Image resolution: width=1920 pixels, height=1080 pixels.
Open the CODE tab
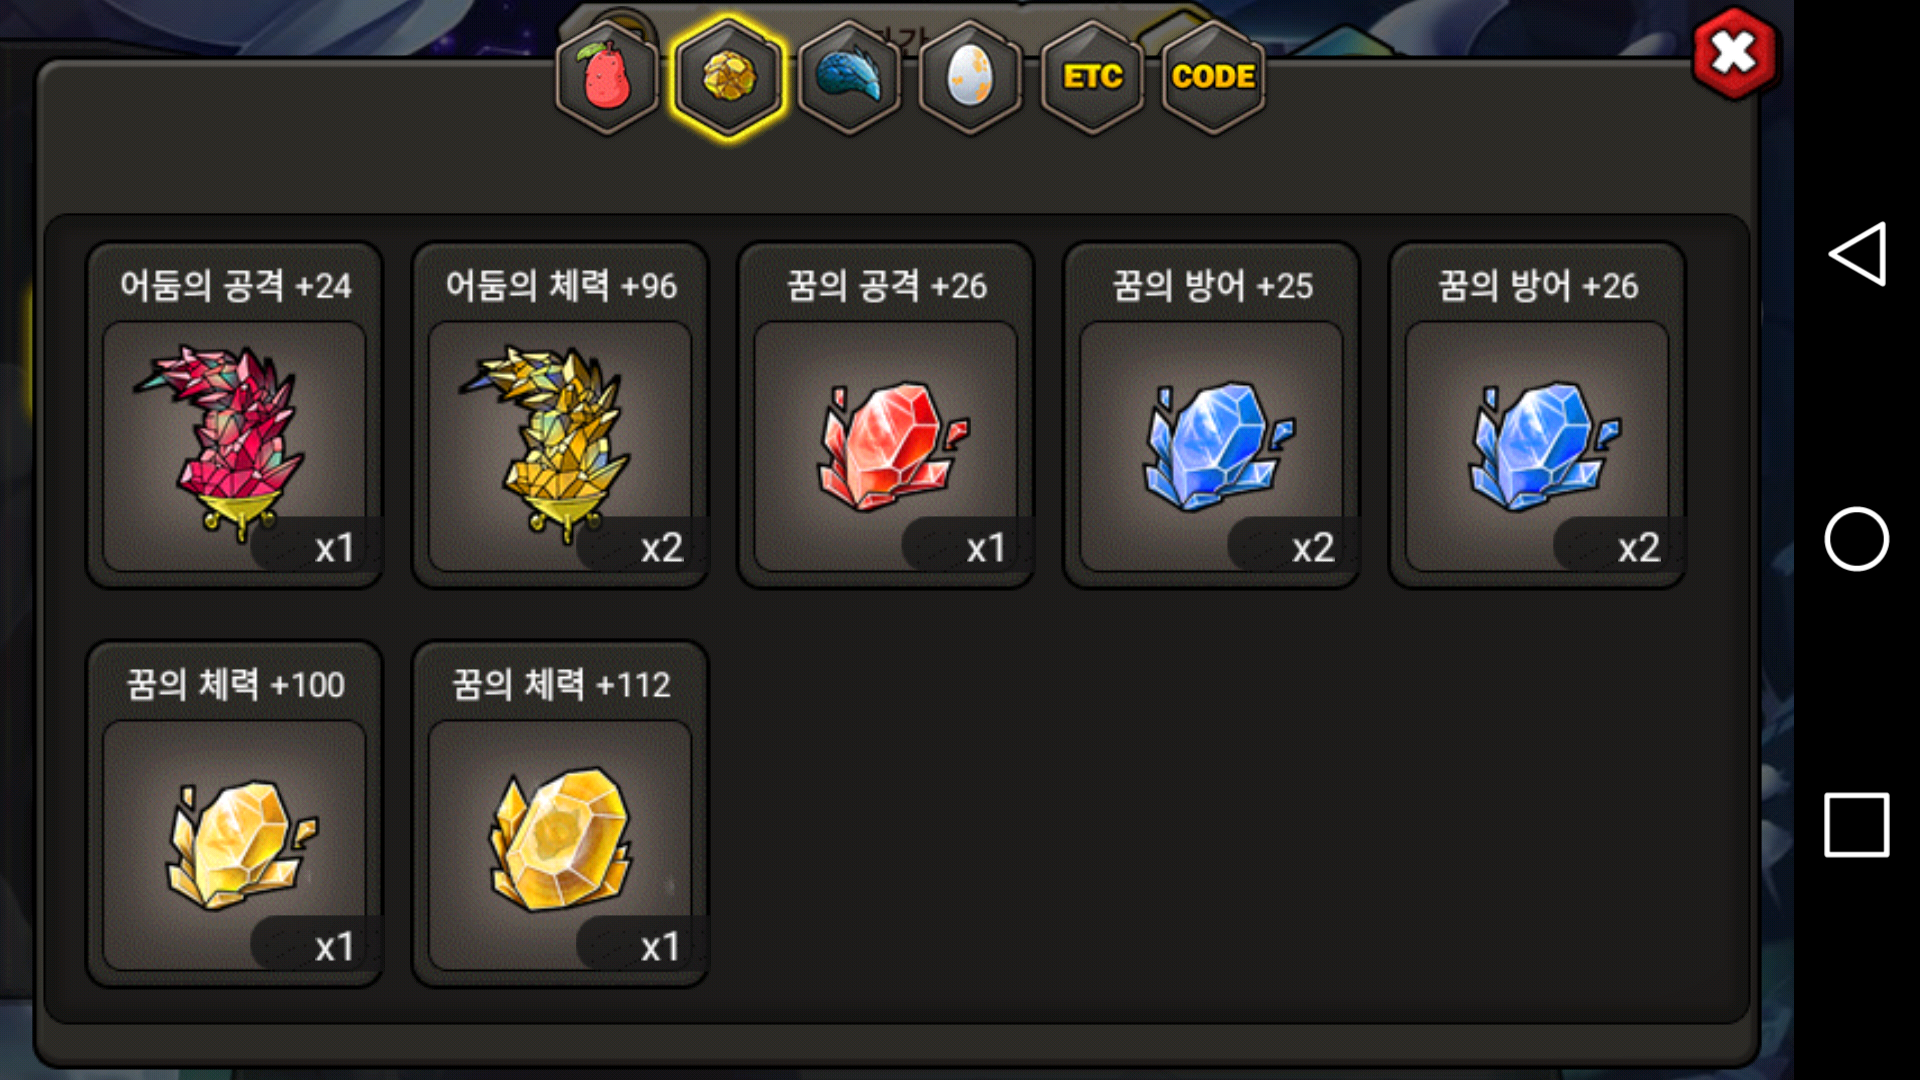point(1213,78)
